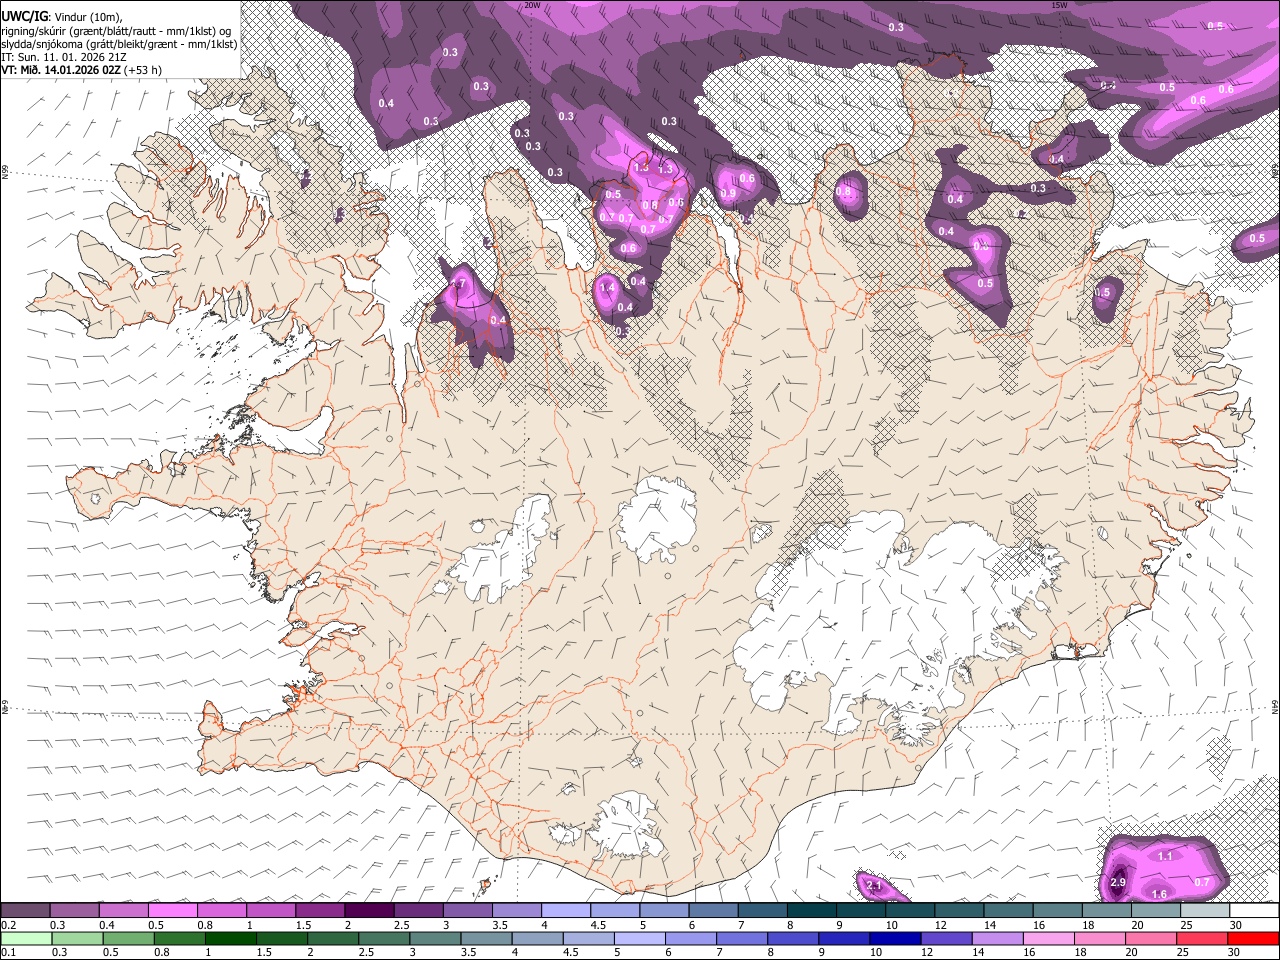
Task: Click the lavender swatch between 14 and 16
Action: click(997, 938)
